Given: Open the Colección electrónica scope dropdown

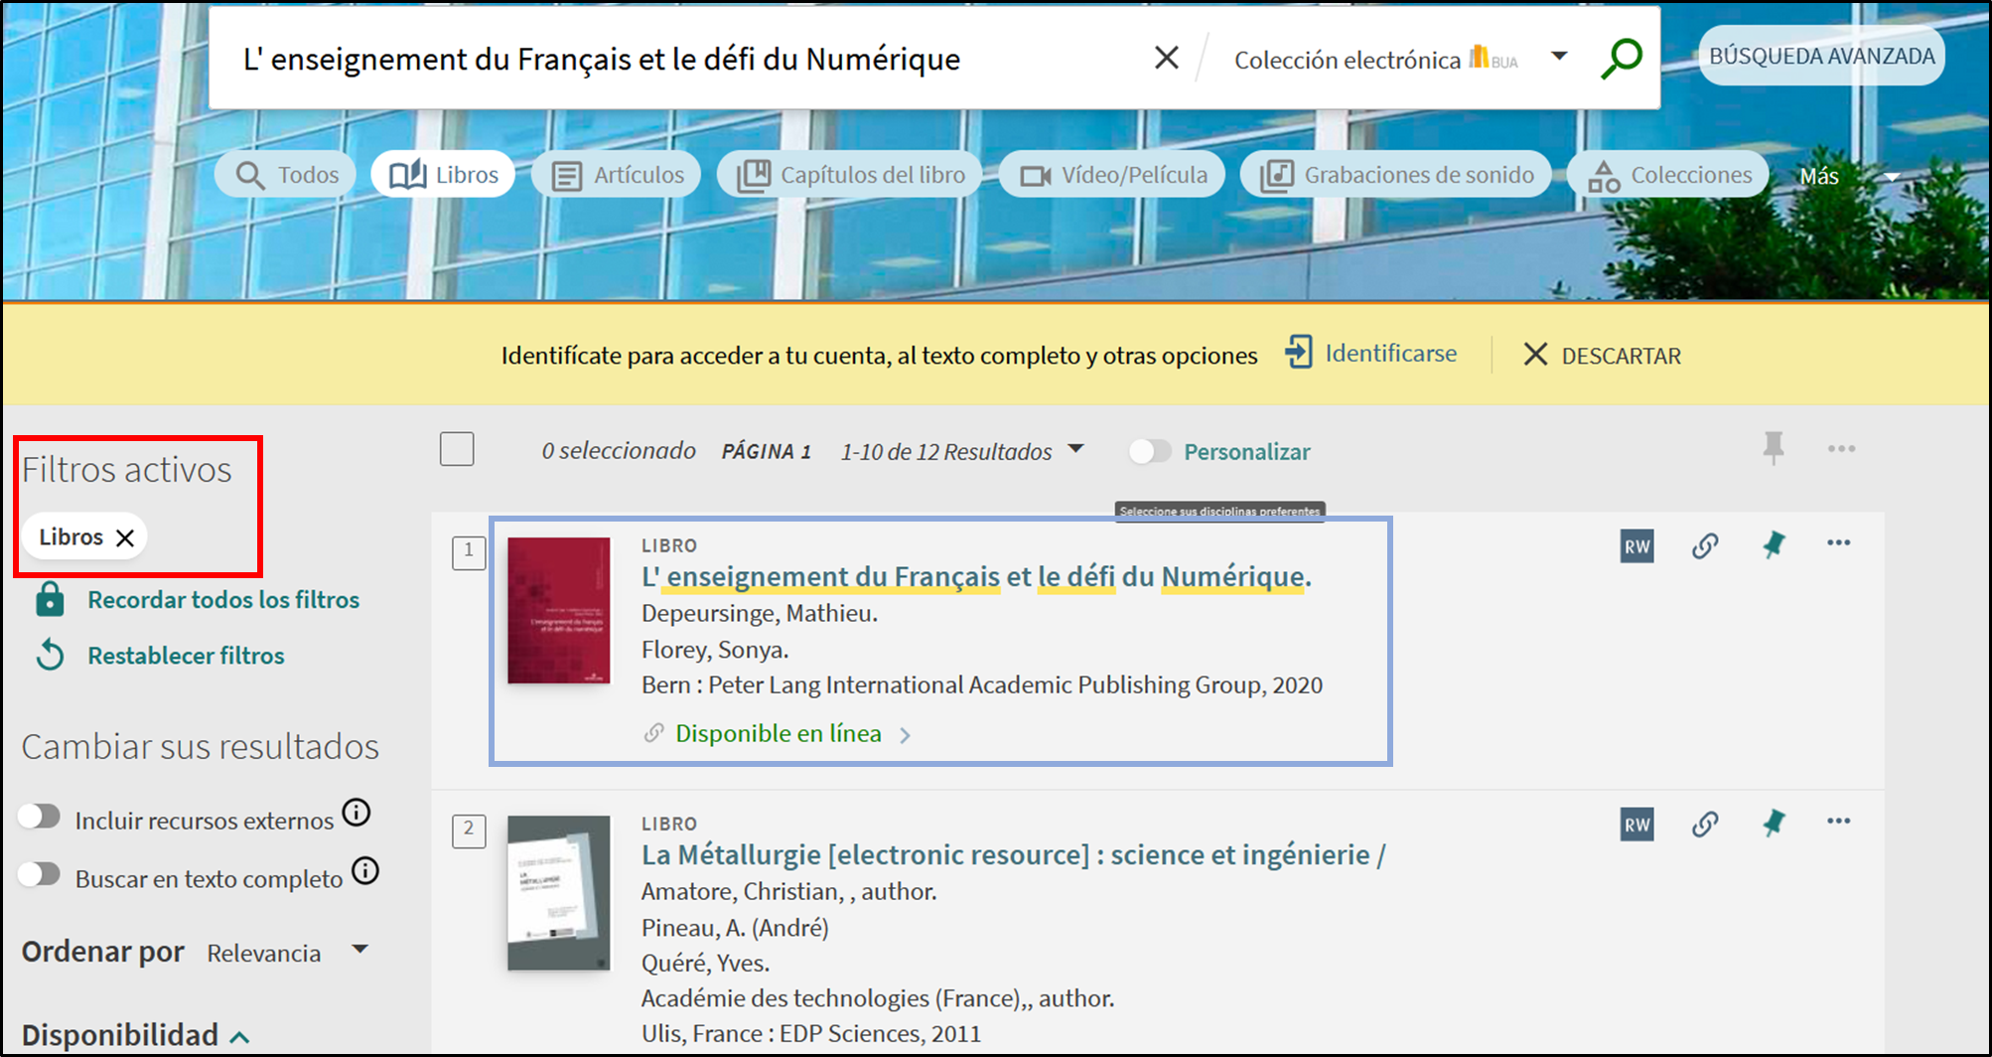Looking at the screenshot, I should (x=1558, y=57).
